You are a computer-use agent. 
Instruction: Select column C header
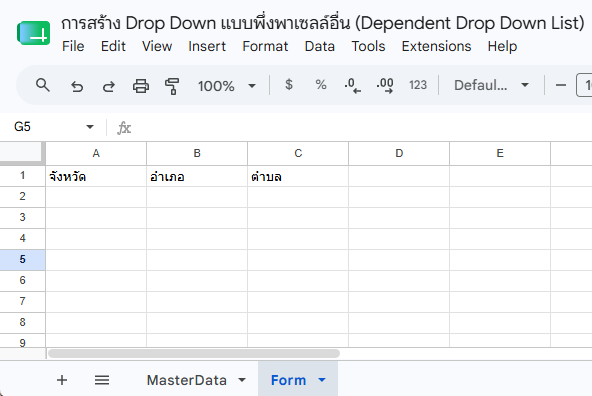coord(298,153)
